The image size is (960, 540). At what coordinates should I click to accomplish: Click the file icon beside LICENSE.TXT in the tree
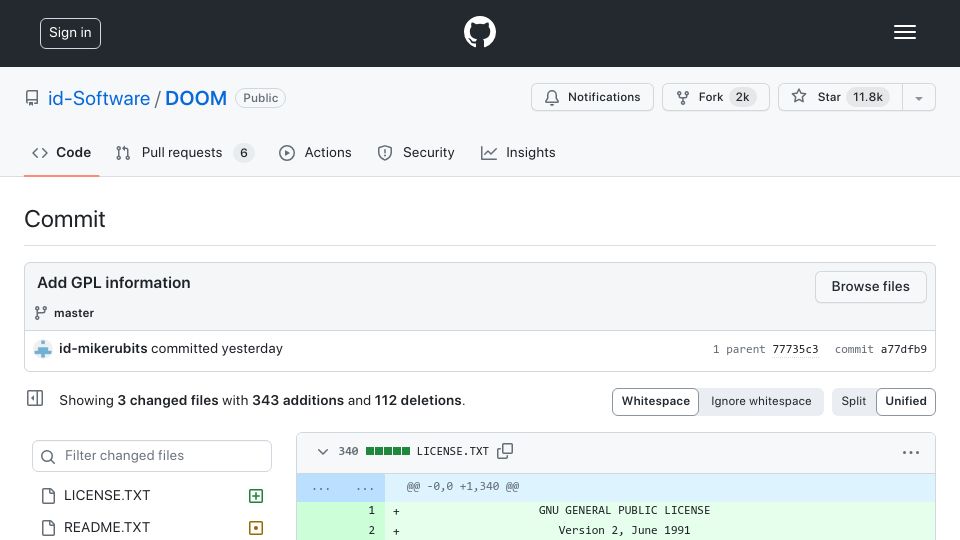[x=48, y=496]
